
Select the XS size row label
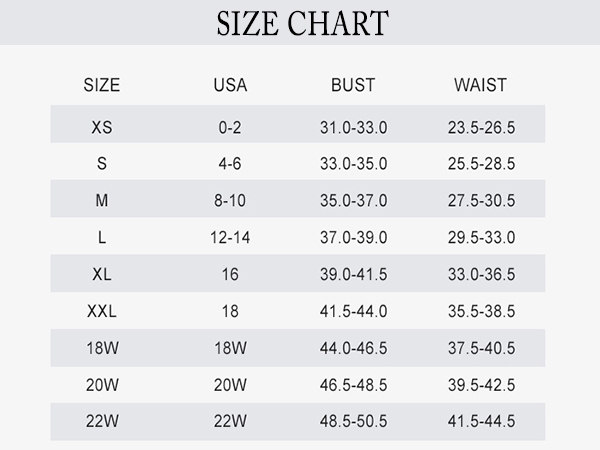click(102, 127)
